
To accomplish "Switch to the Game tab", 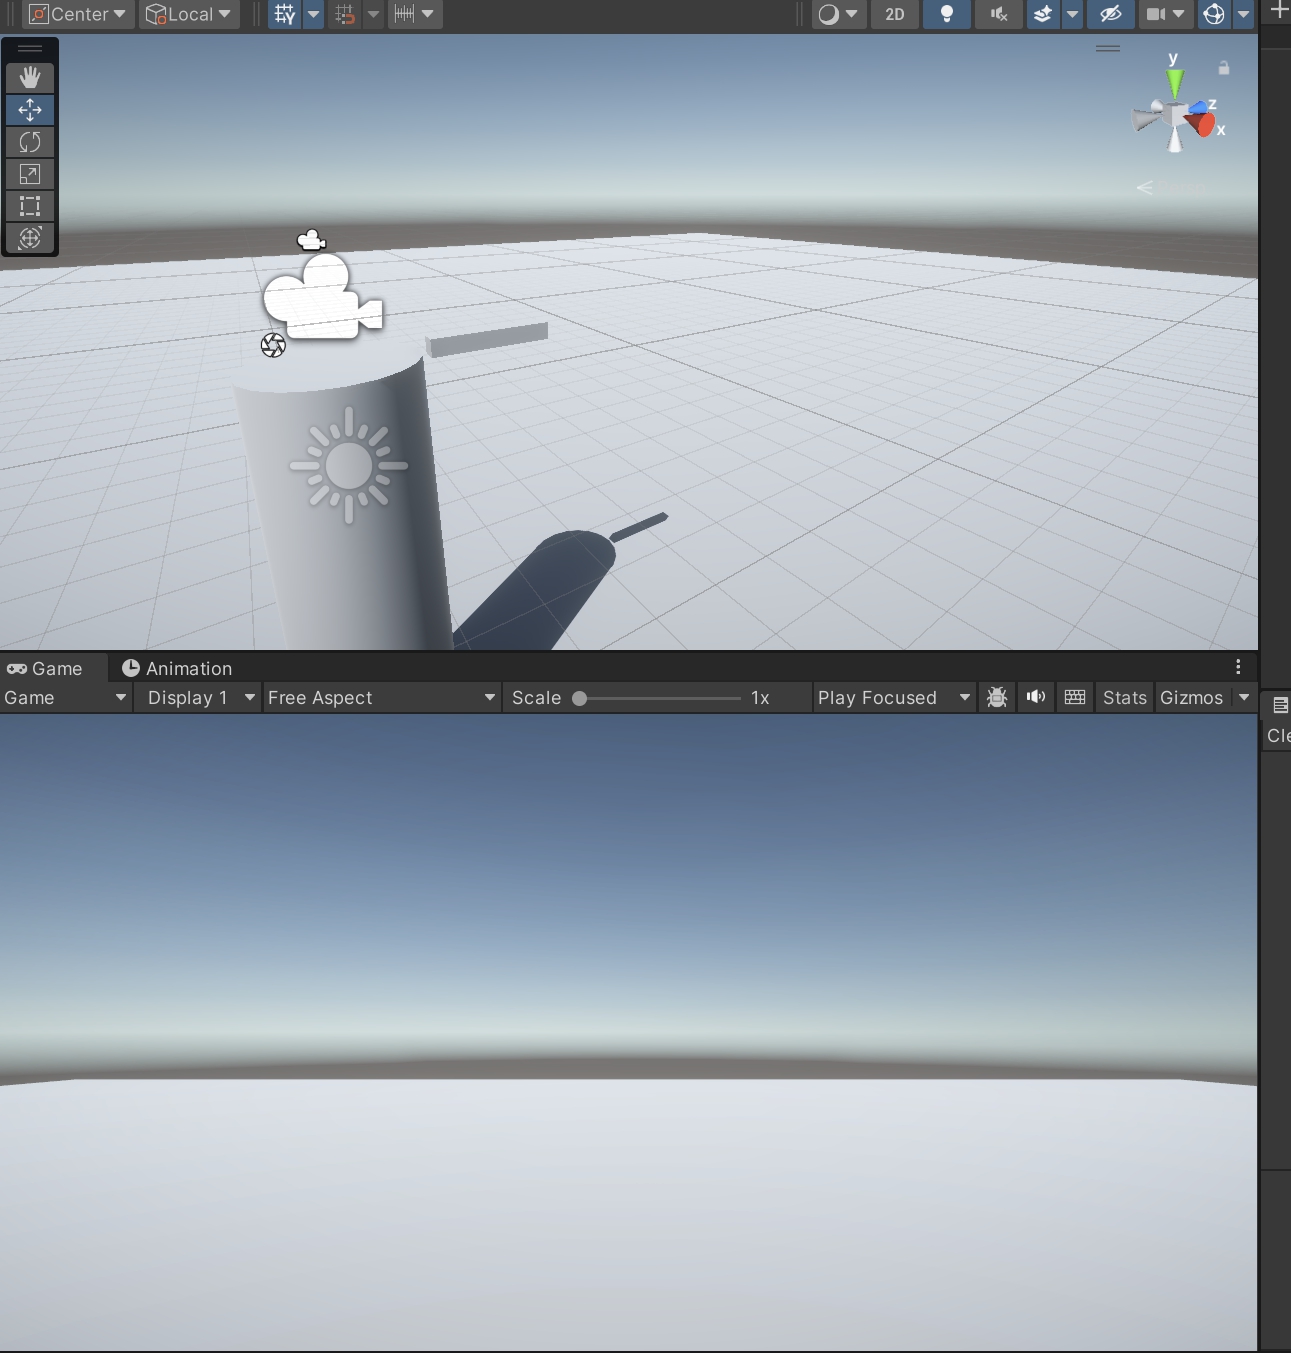I will 45,668.
